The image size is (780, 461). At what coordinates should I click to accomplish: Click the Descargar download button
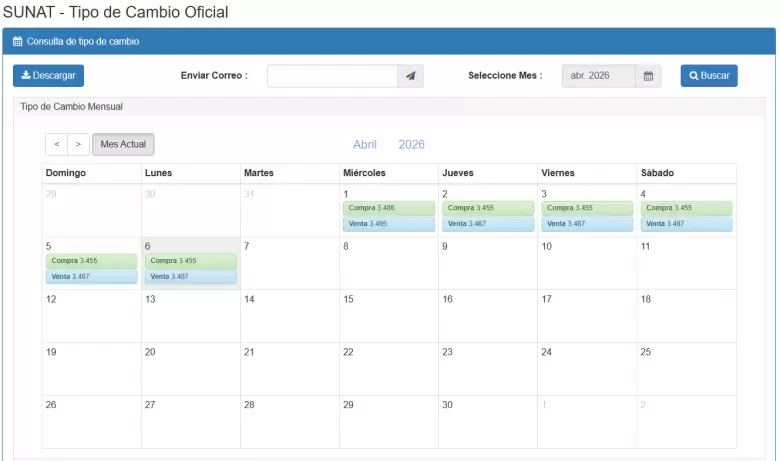(48, 76)
